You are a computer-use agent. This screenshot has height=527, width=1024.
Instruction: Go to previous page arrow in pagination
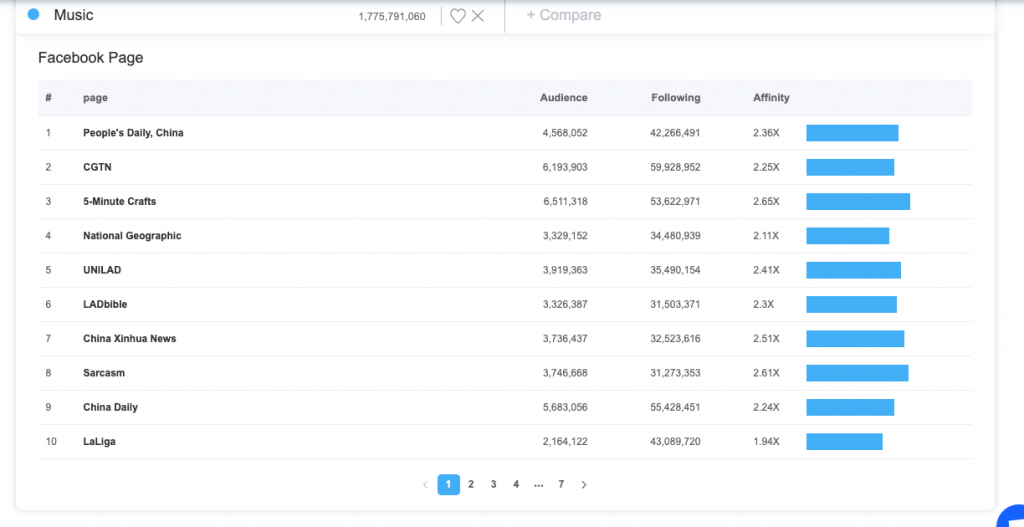pyautogui.click(x=425, y=485)
